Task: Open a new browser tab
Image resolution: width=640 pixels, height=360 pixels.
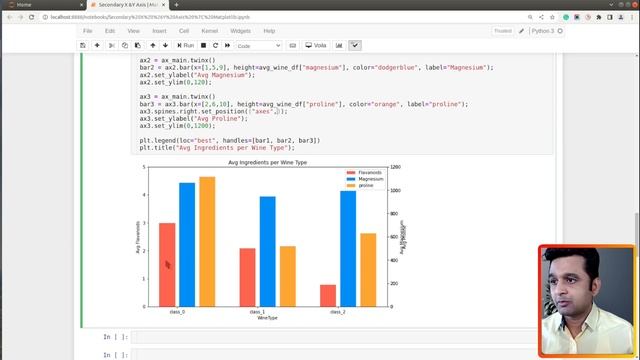Action: coord(176,5)
